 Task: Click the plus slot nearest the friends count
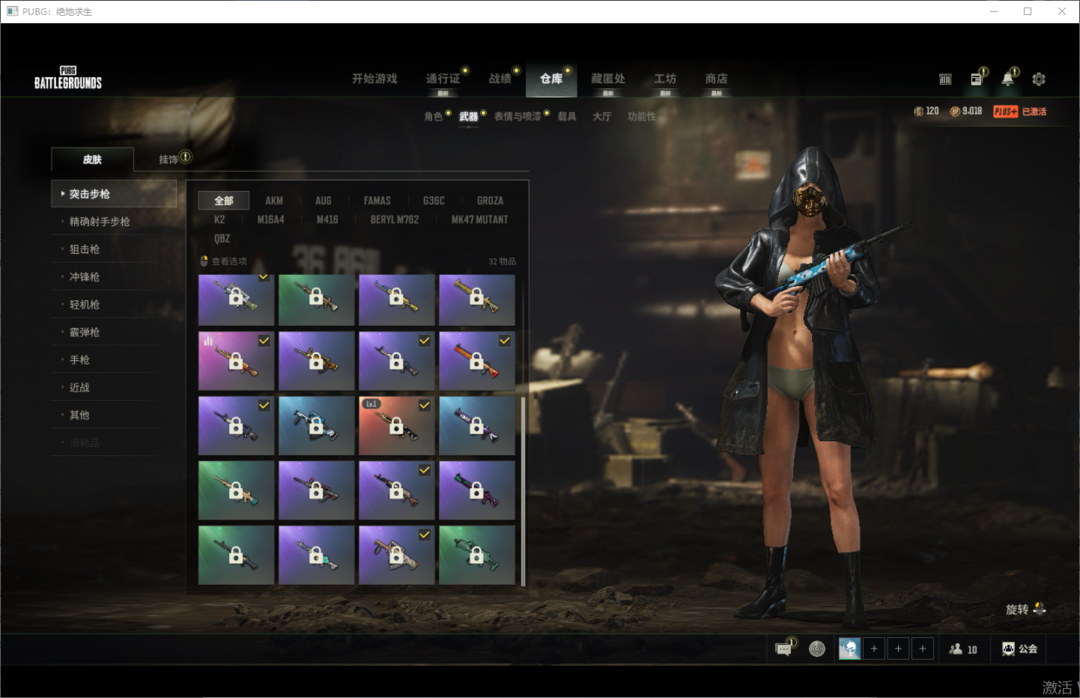922,648
